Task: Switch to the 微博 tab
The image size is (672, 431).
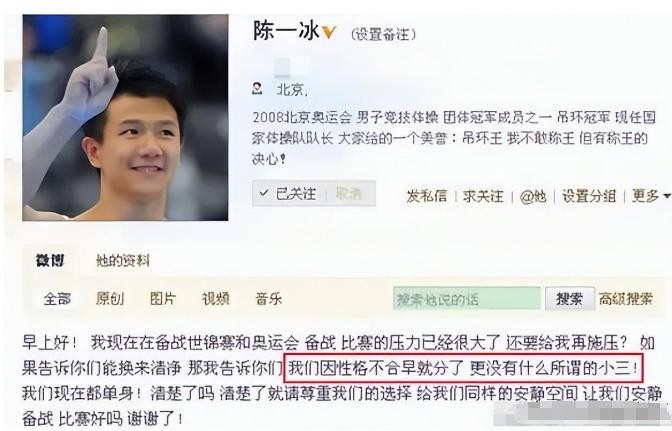Action: pyautogui.click(x=50, y=260)
